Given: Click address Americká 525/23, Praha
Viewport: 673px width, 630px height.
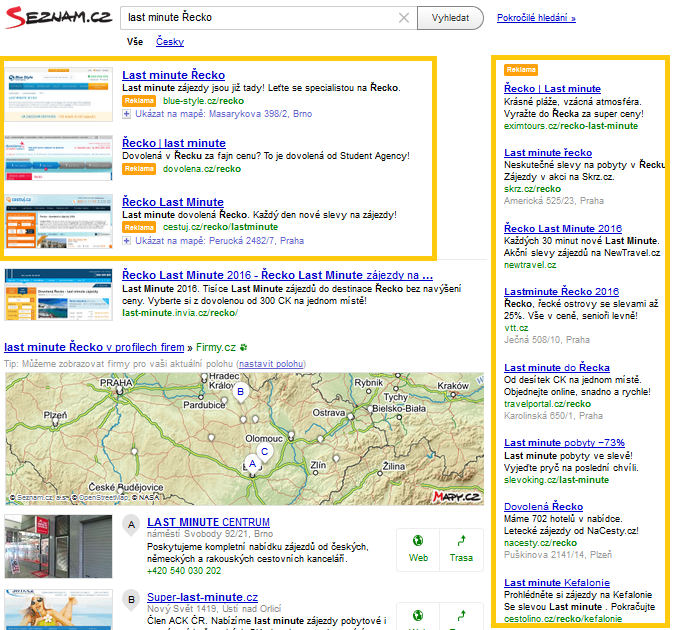Looking at the screenshot, I should 554,201.
